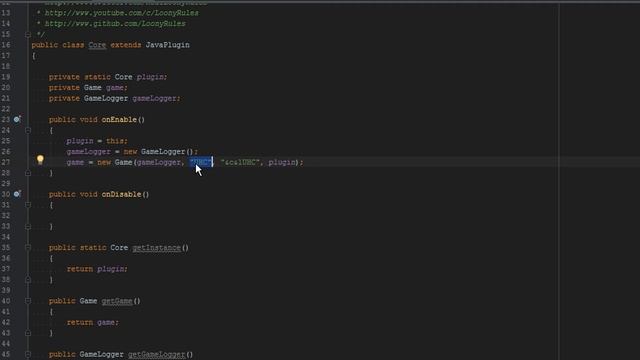Click the plugin argument in the Game constructor
This screenshot has width=640, height=360.
pyautogui.click(x=282, y=162)
